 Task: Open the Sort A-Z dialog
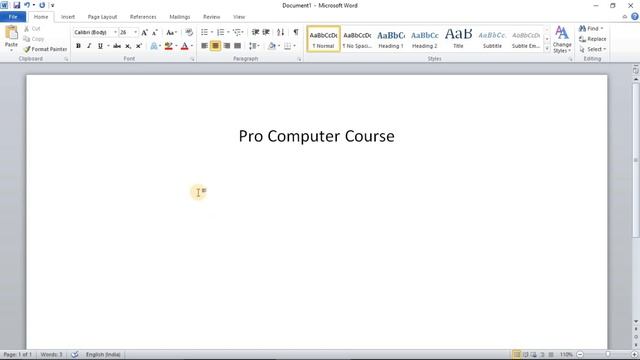coord(280,32)
